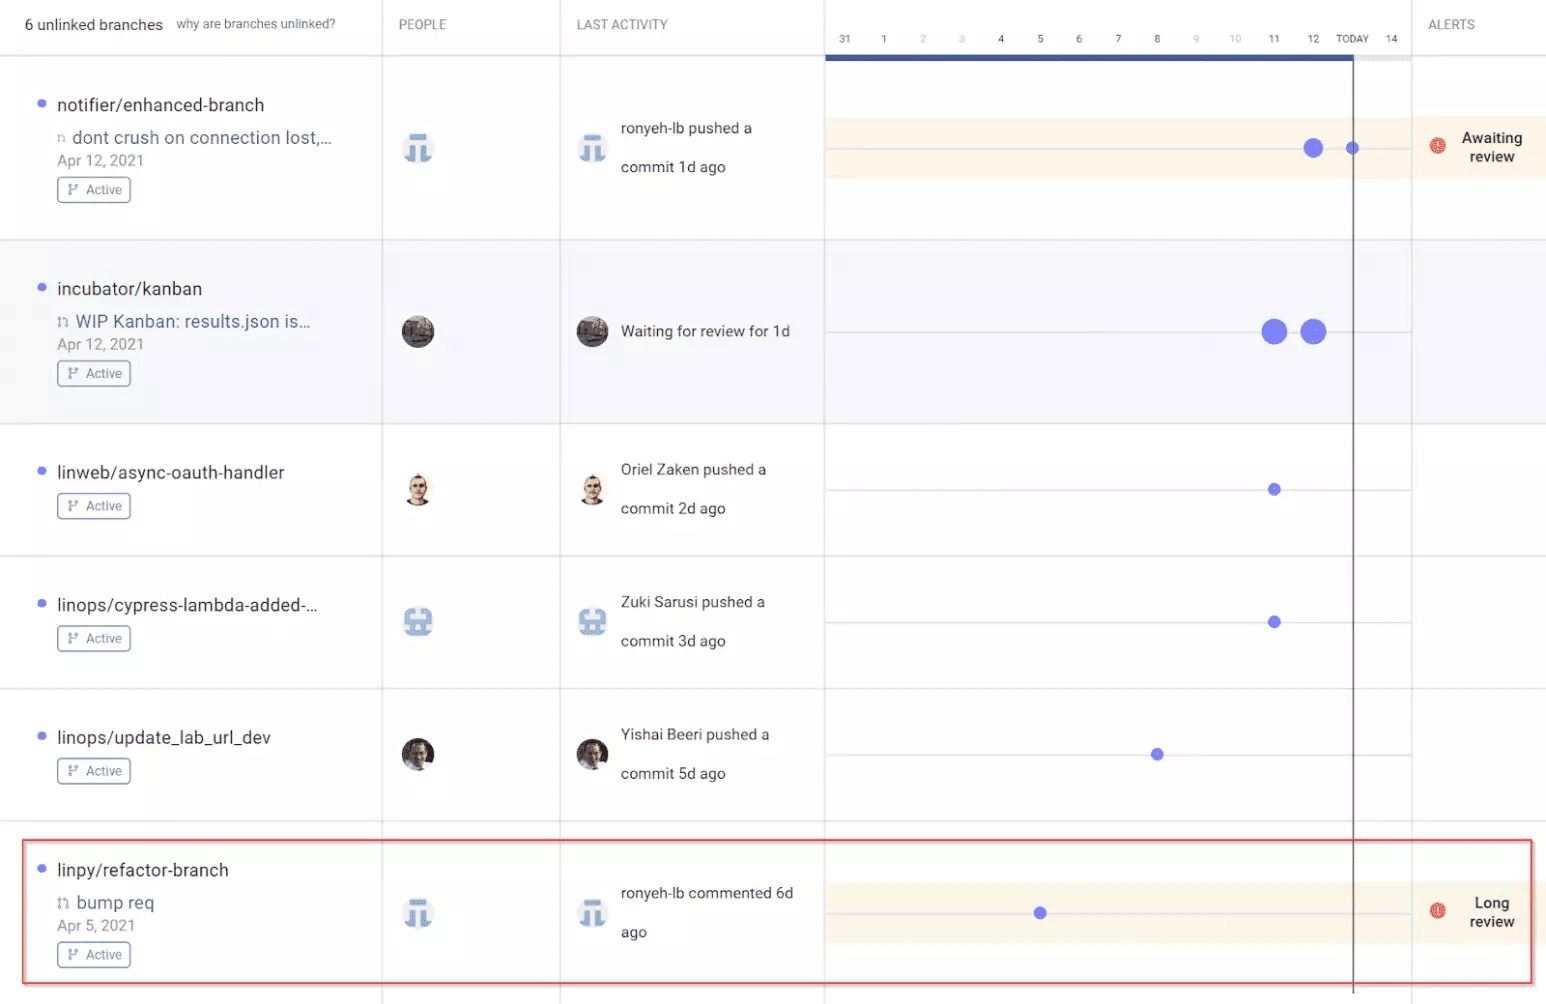Click the red alert icon beside Awaiting review
The height and width of the screenshot is (1004, 1546).
click(x=1438, y=145)
